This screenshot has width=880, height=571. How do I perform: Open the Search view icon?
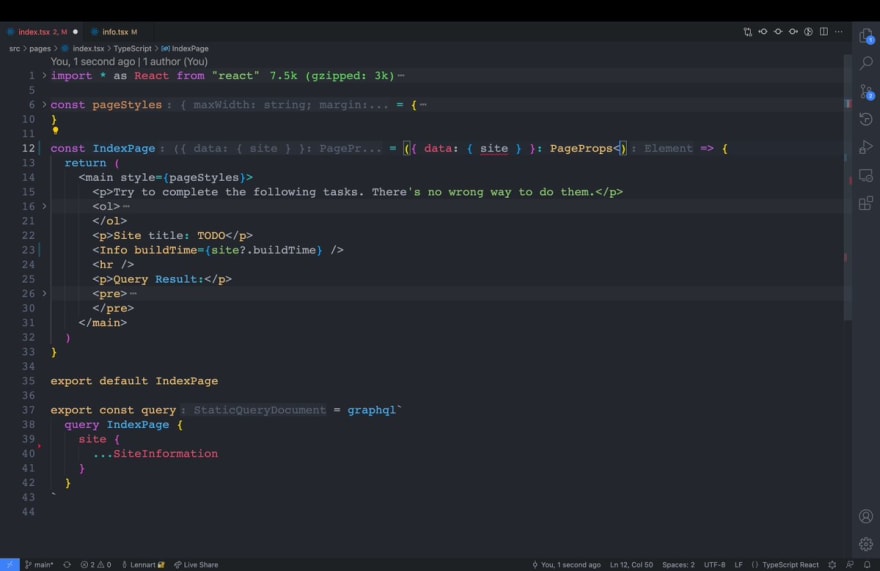click(x=866, y=63)
